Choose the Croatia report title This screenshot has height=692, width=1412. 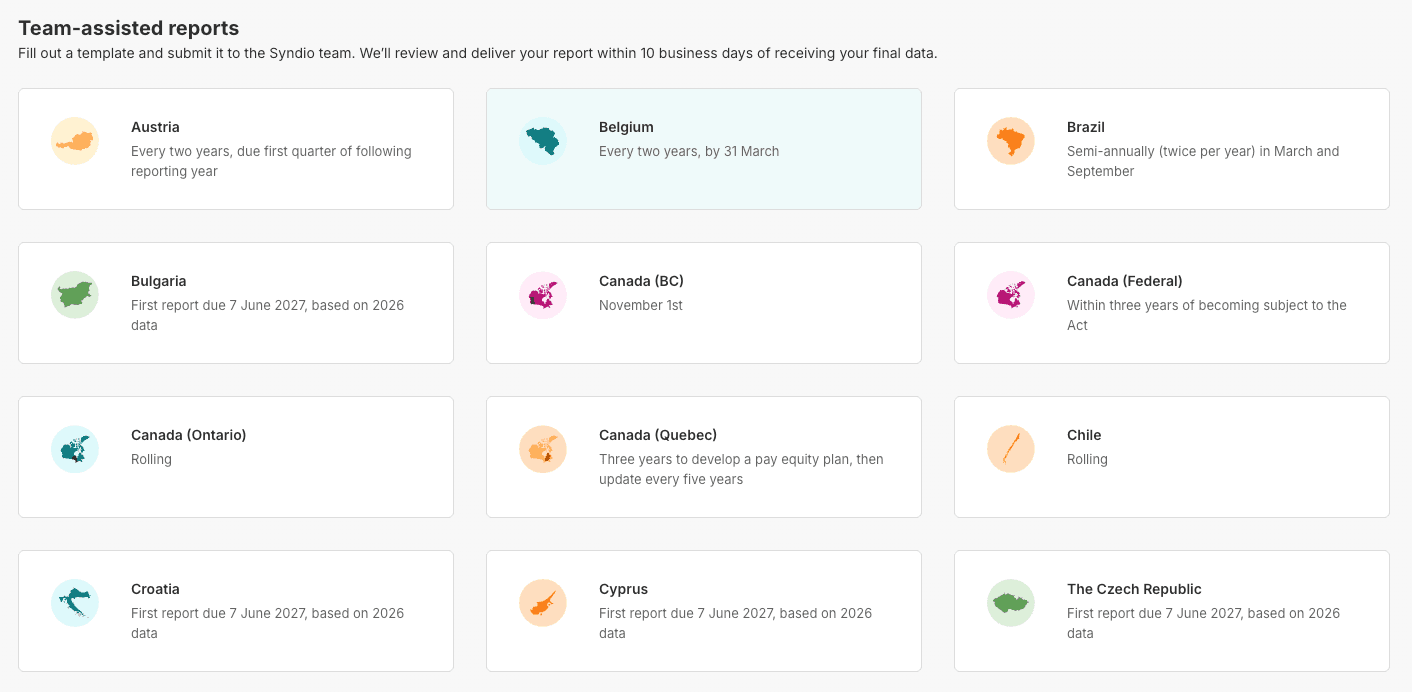155,589
